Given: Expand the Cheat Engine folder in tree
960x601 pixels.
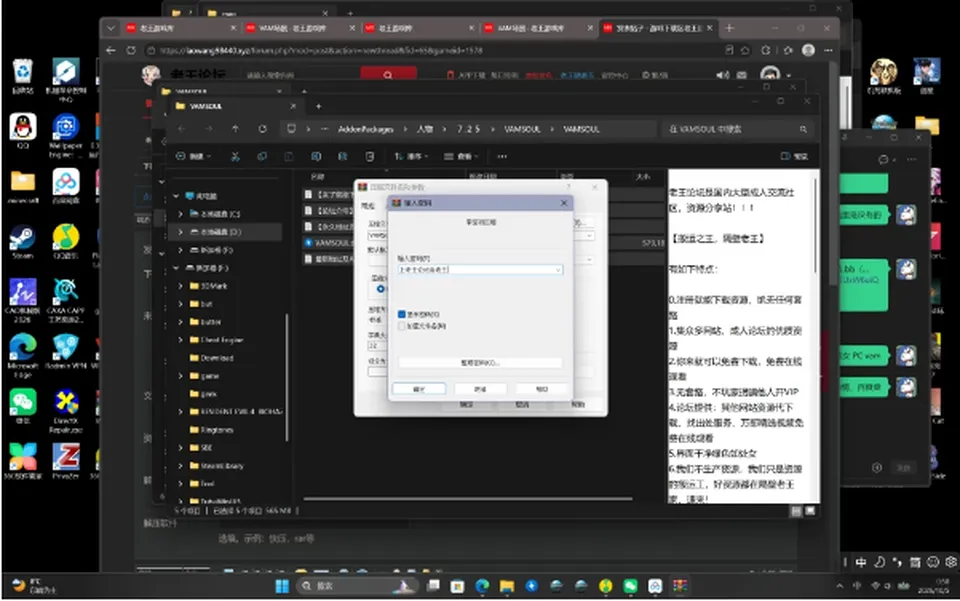Looking at the screenshot, I should pos(181,340).
